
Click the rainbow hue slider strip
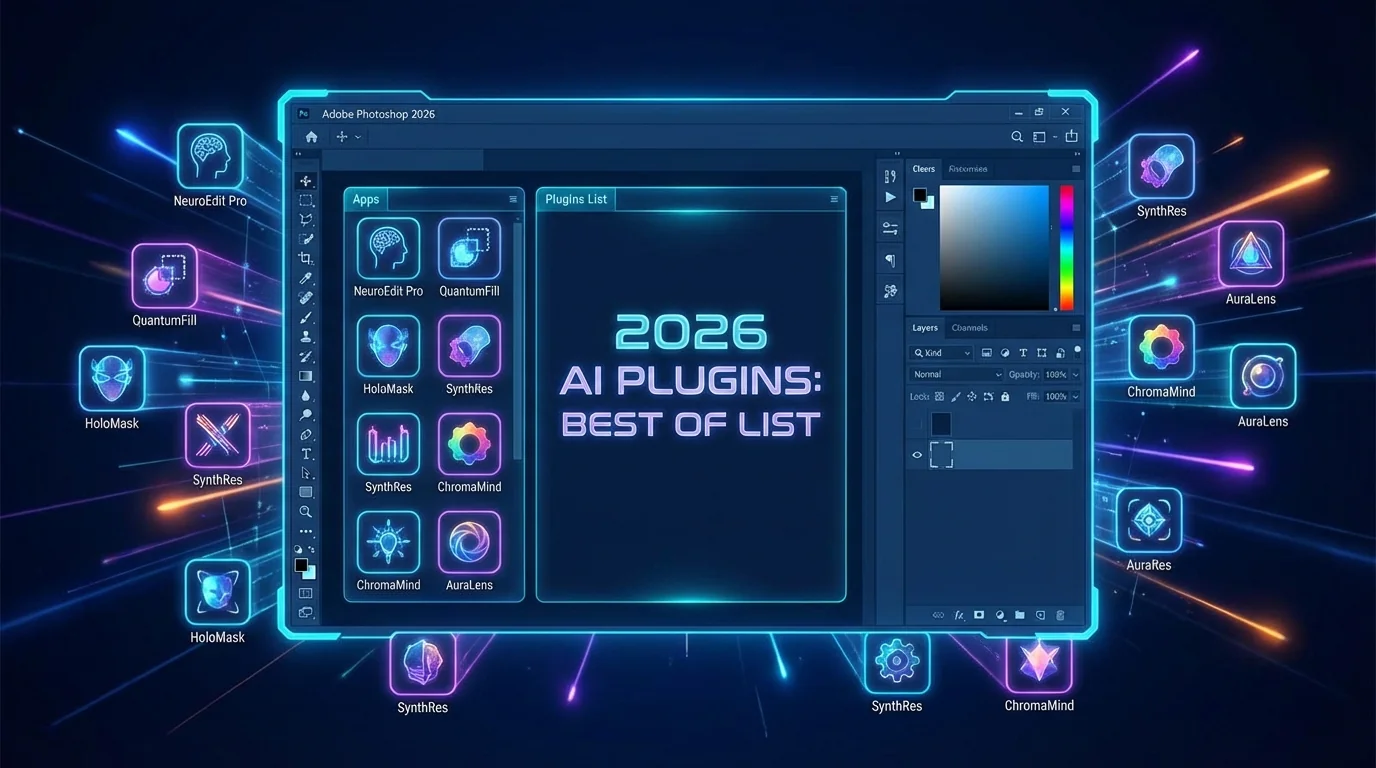[1066, 247]
